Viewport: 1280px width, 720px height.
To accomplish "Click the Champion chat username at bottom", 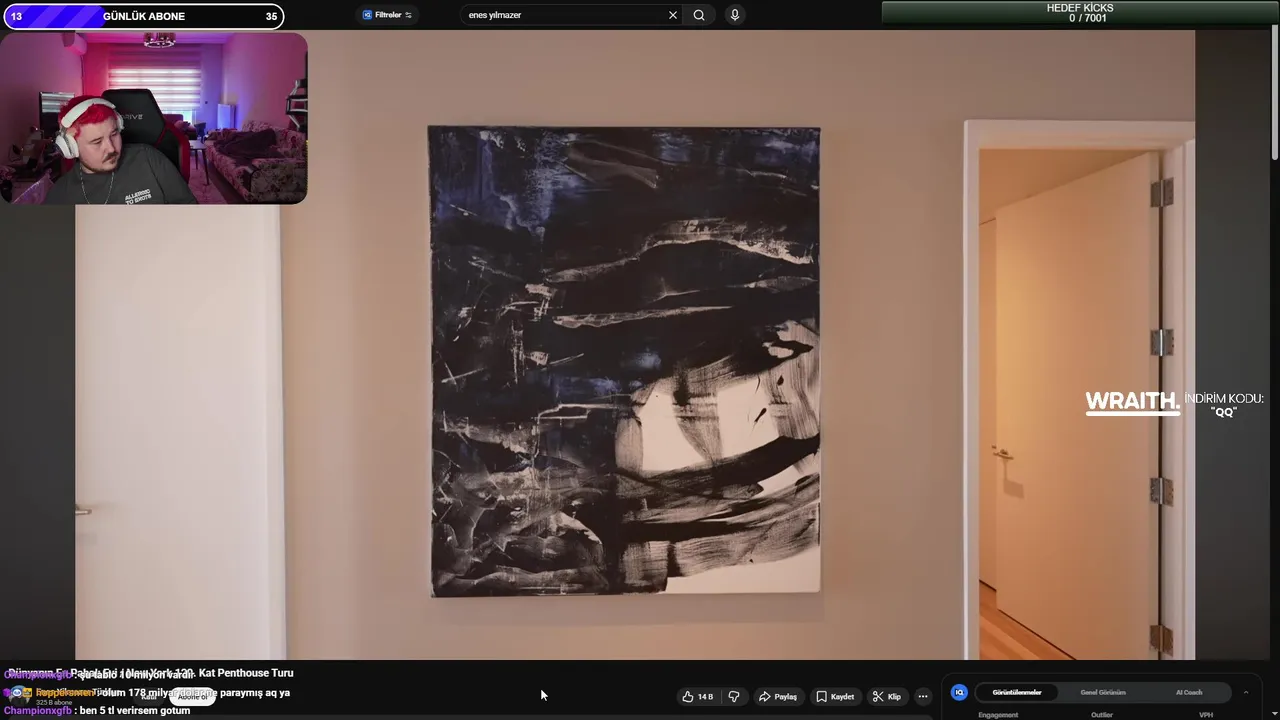I will (x=38, y=711).
